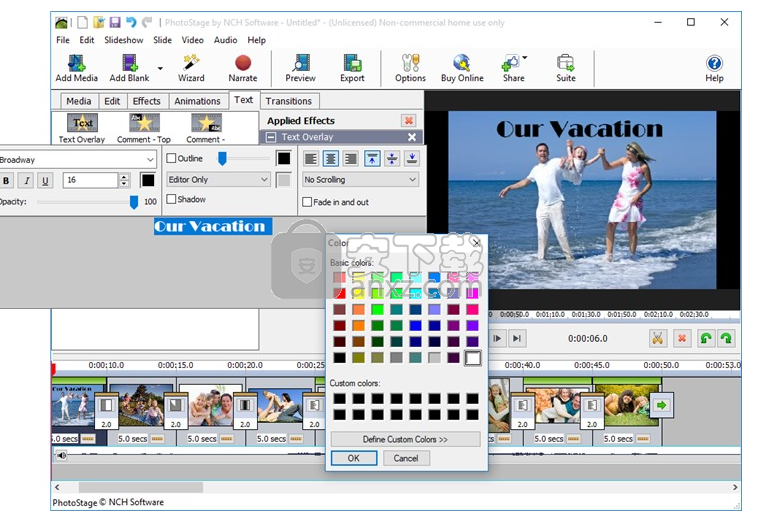
Task: Open the Audio menu
Action: [225, 40]
